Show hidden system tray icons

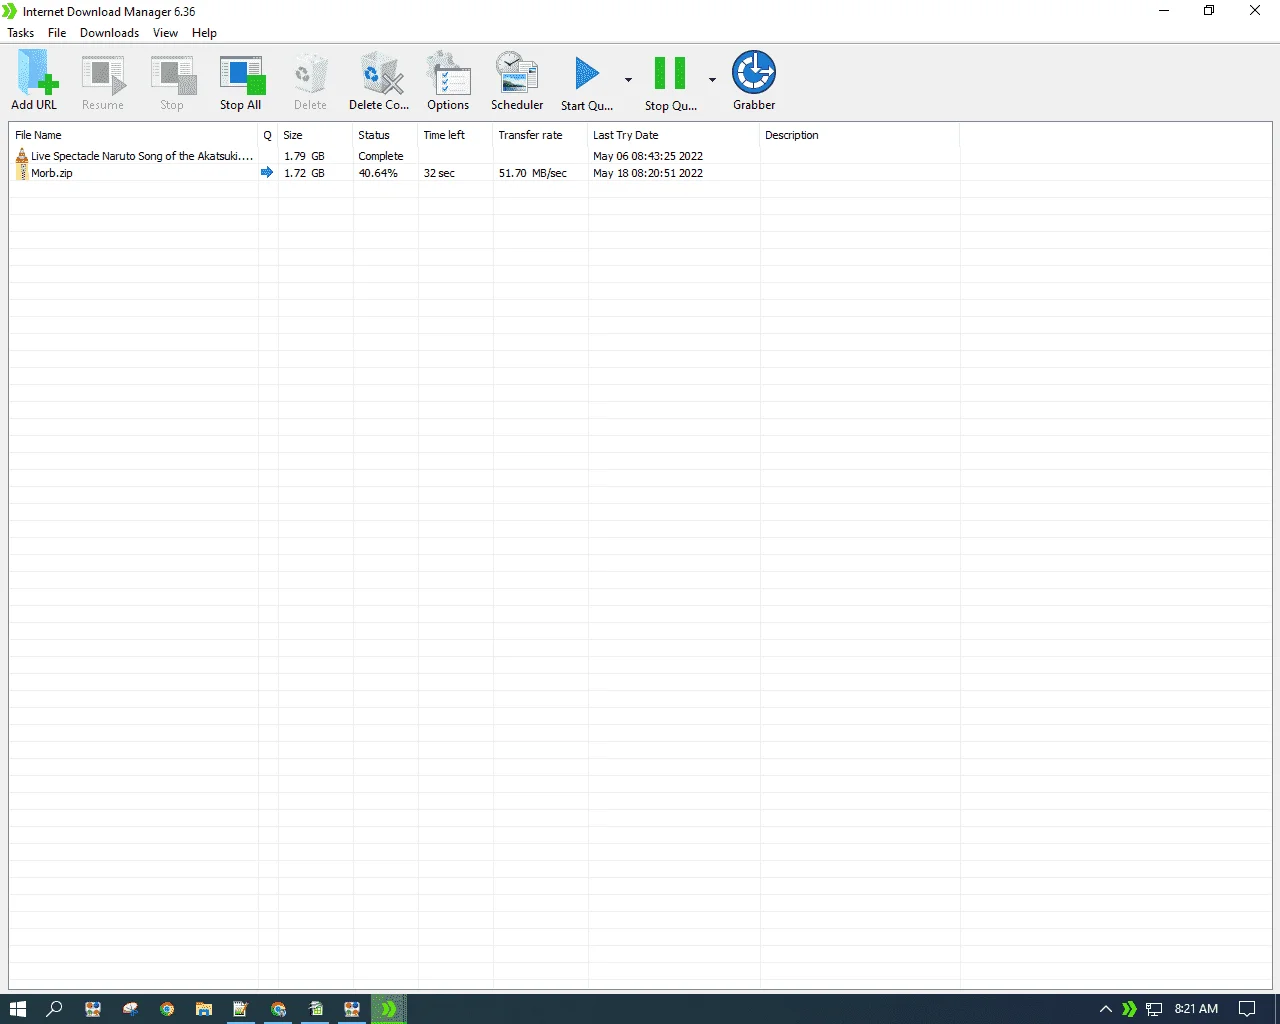[1105, 1009]
